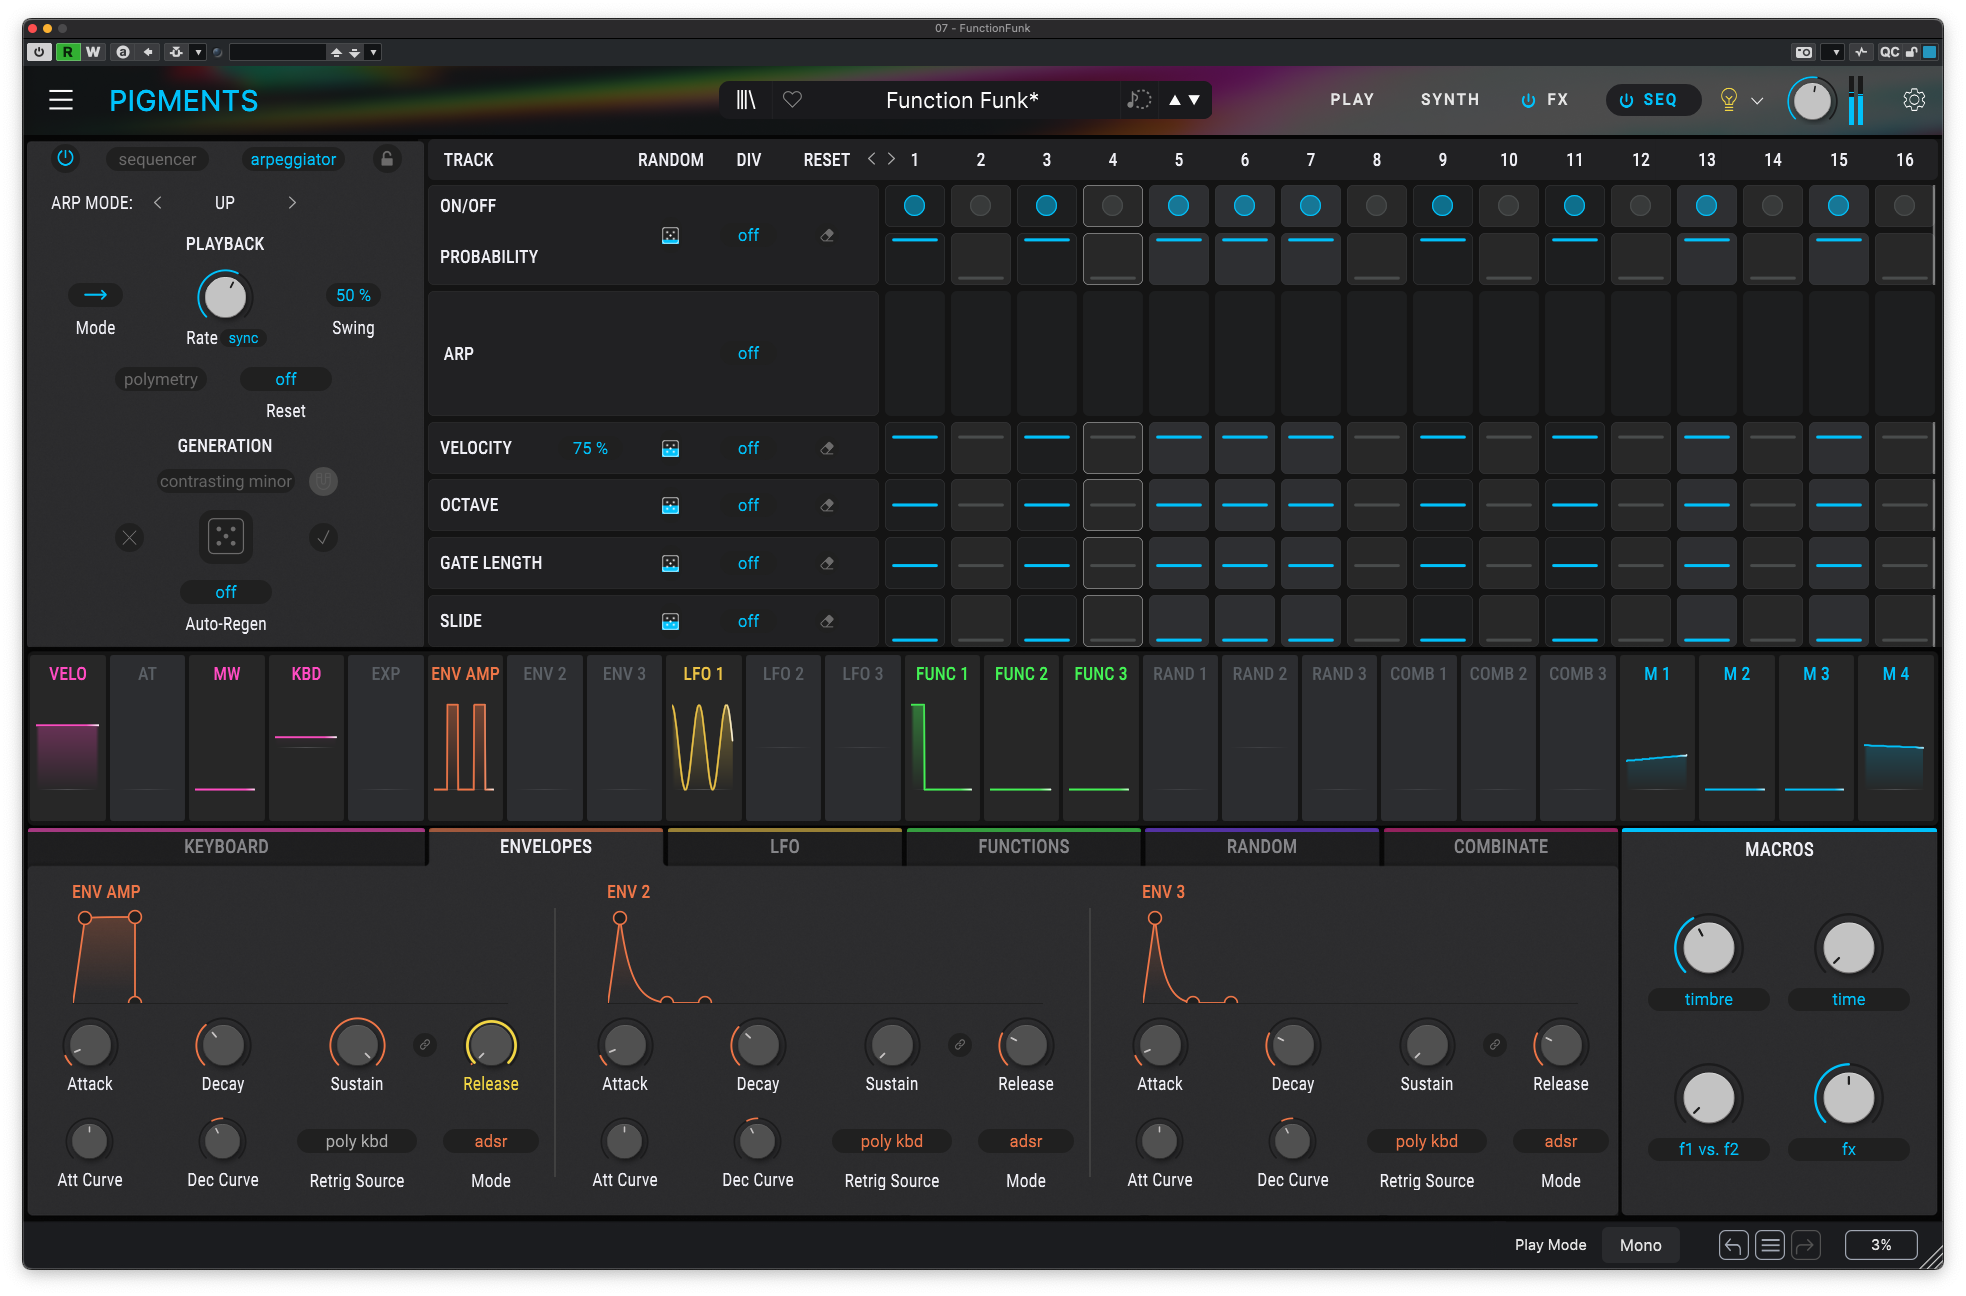Viewport: 1966px width, 1296px height.
Task: Click the Swing 50 % value
Action: click(x=353, y=295)
